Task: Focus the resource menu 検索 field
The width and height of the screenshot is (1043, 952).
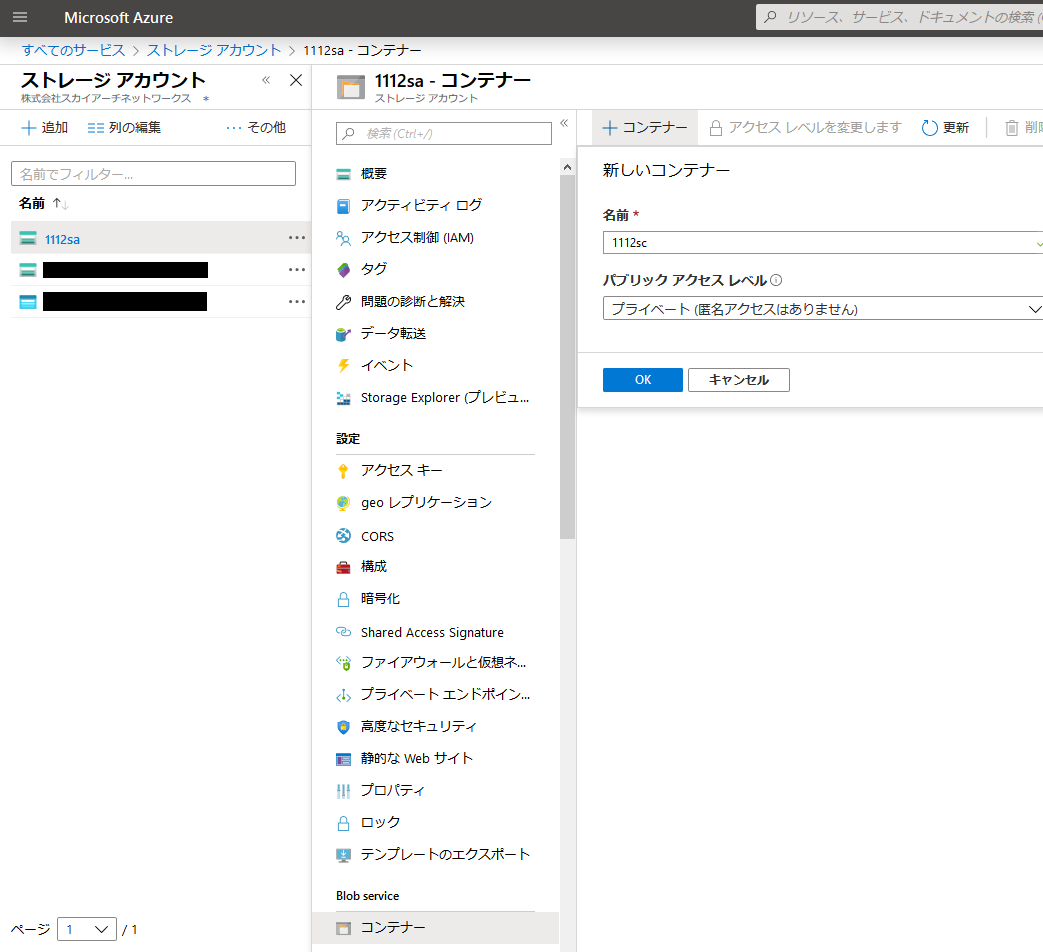Action: tap(444, 134)
